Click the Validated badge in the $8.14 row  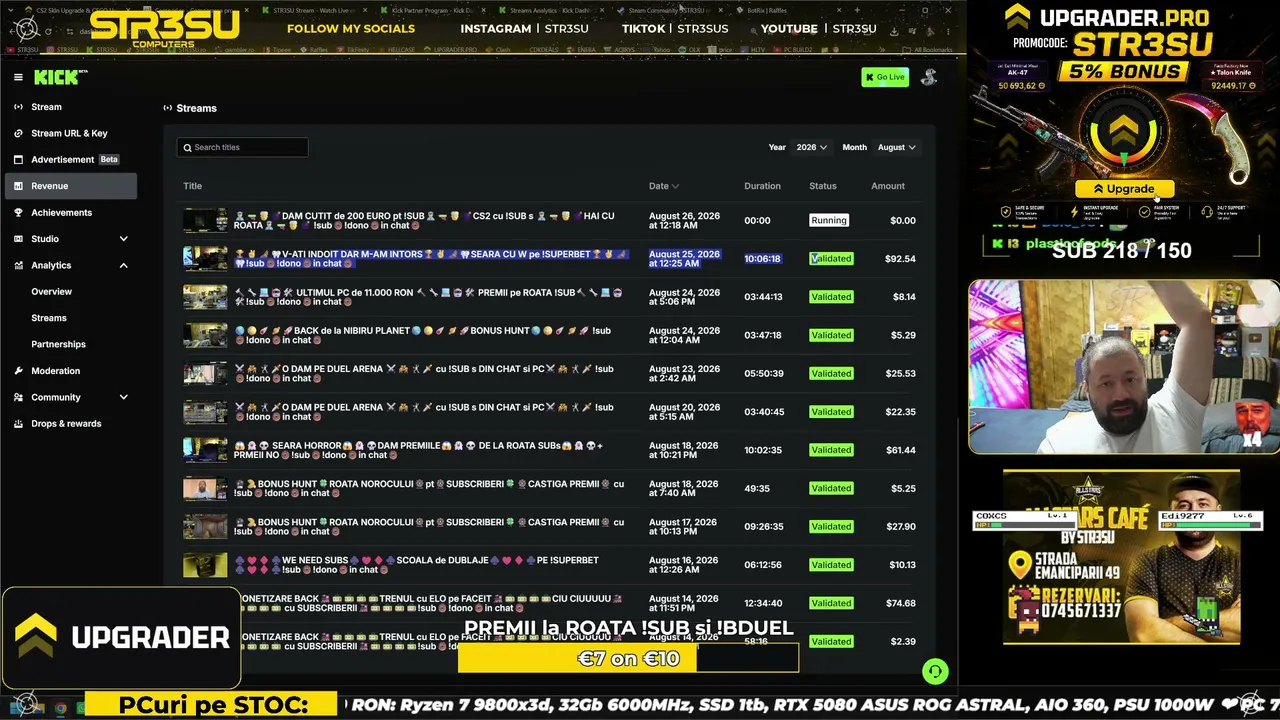click(x=831, y=297)
